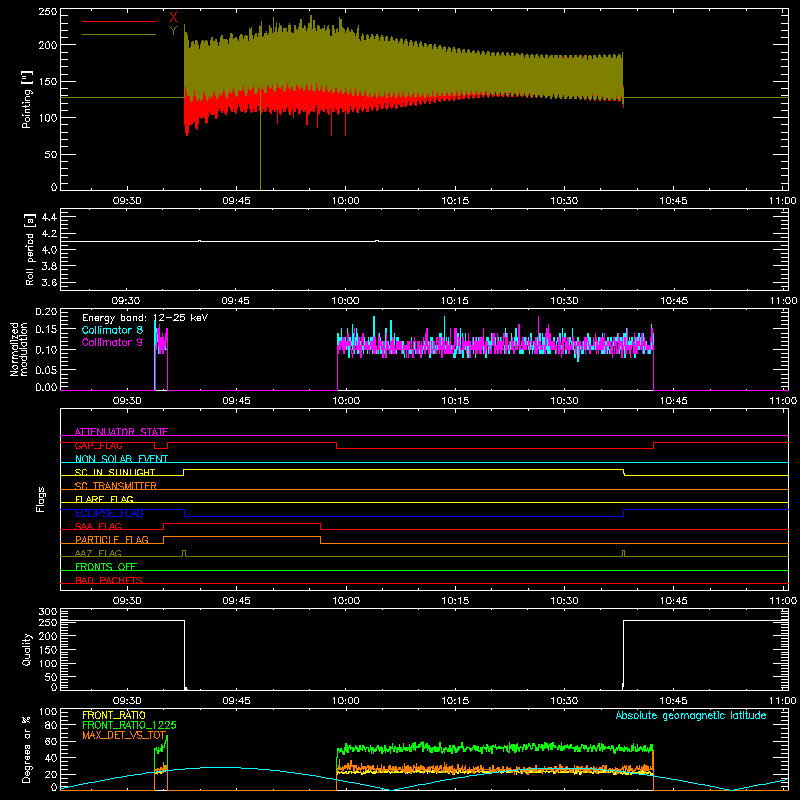Image resolution: width=800 pixels, height=800 pixels.
Task: Click the 80 tick on Degrees axis
Action: (51, 725)
